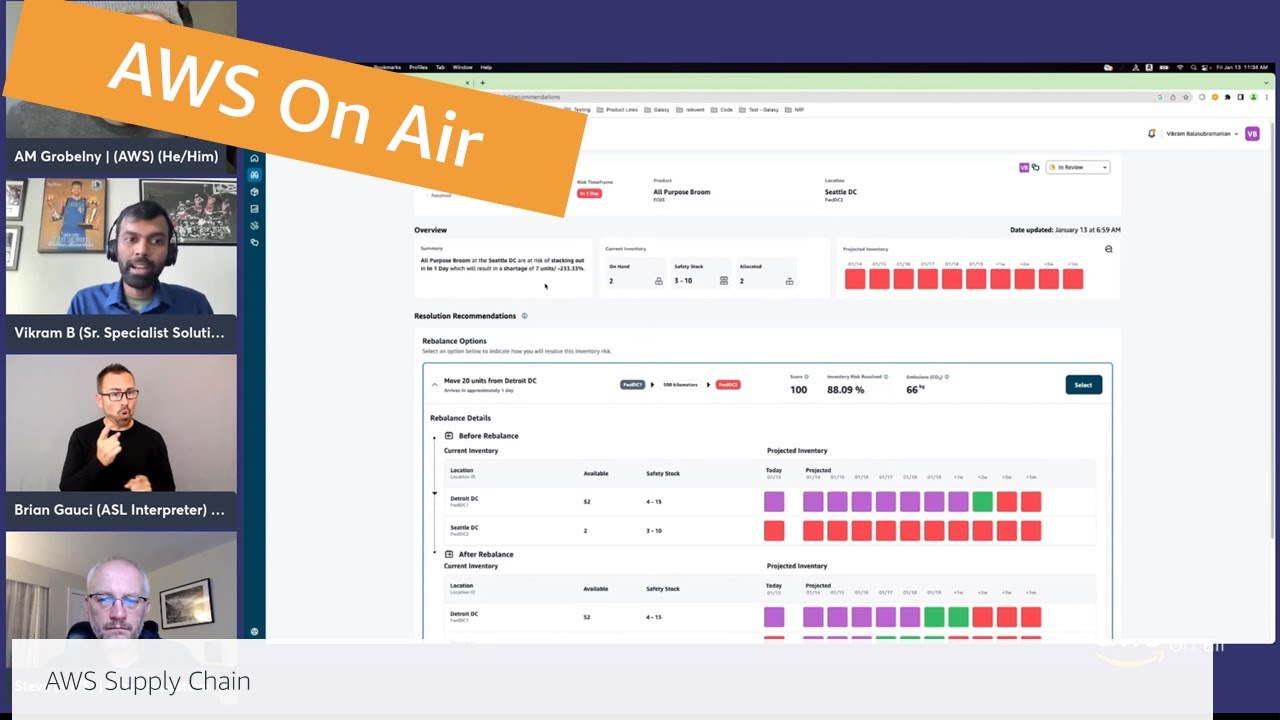Click the chat icon beside In Review
1280x720 pixels.
click(x=1036, y=168)
